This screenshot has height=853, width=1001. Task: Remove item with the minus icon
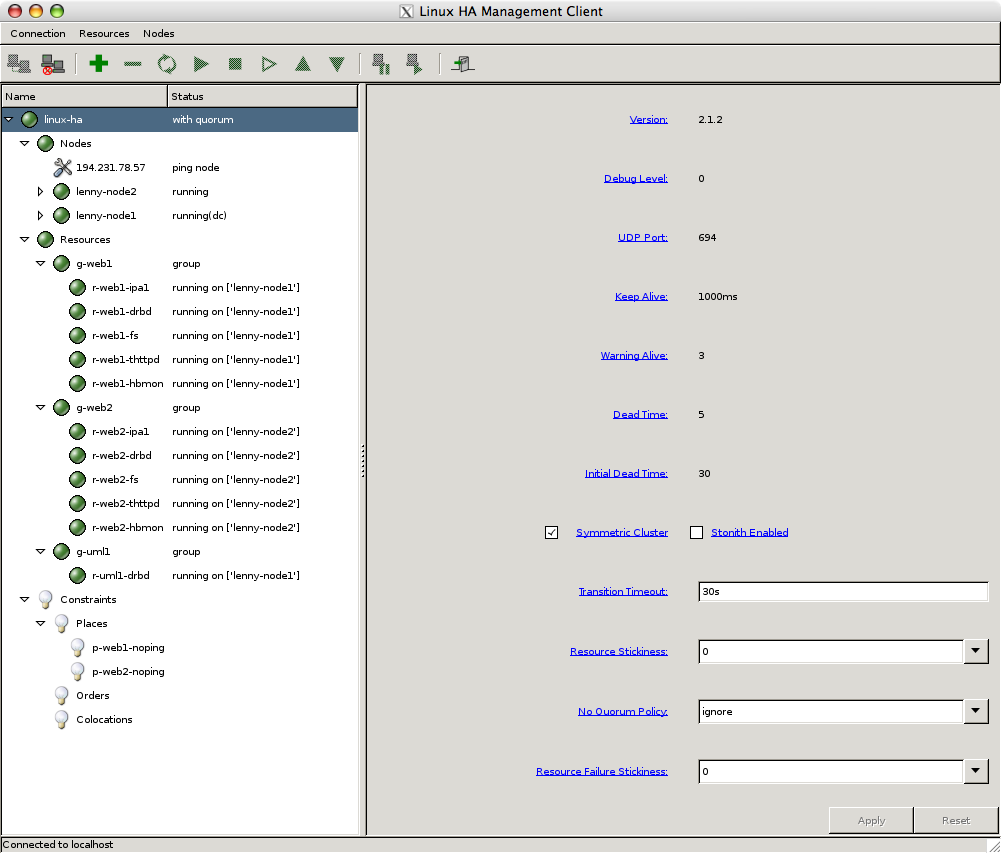coord(132,64)
